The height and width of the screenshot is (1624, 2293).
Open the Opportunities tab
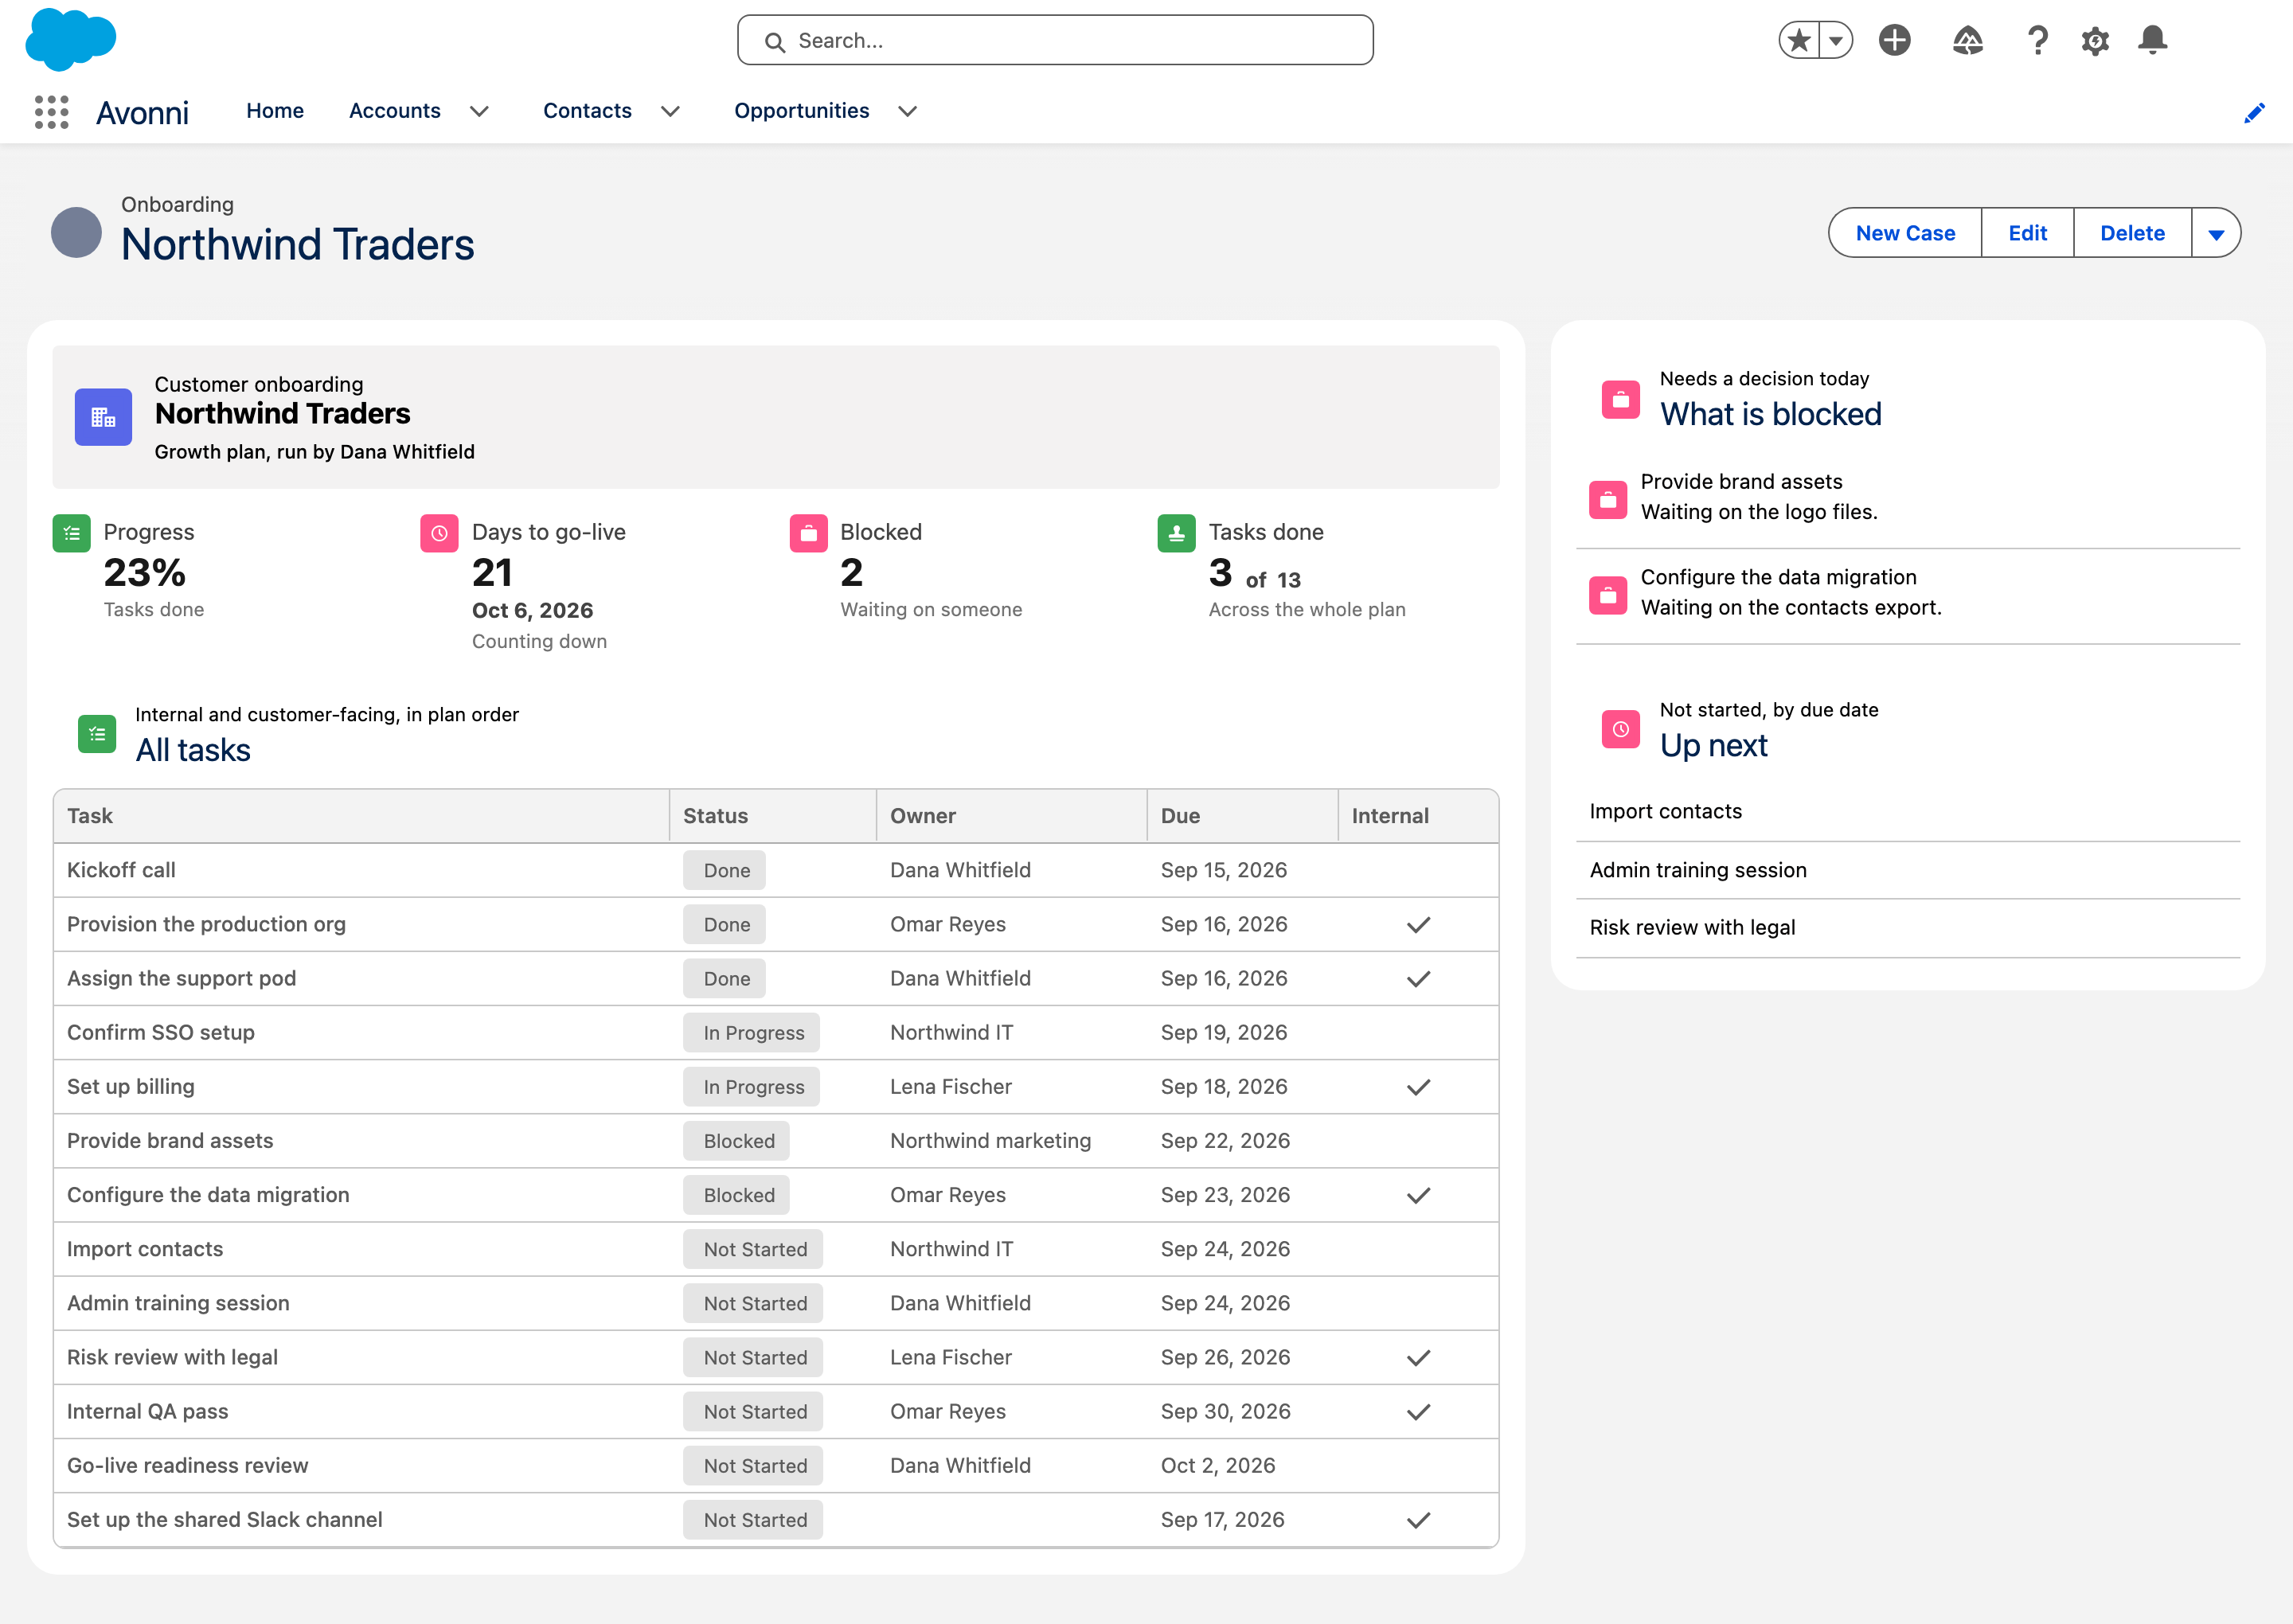[801, 111]
